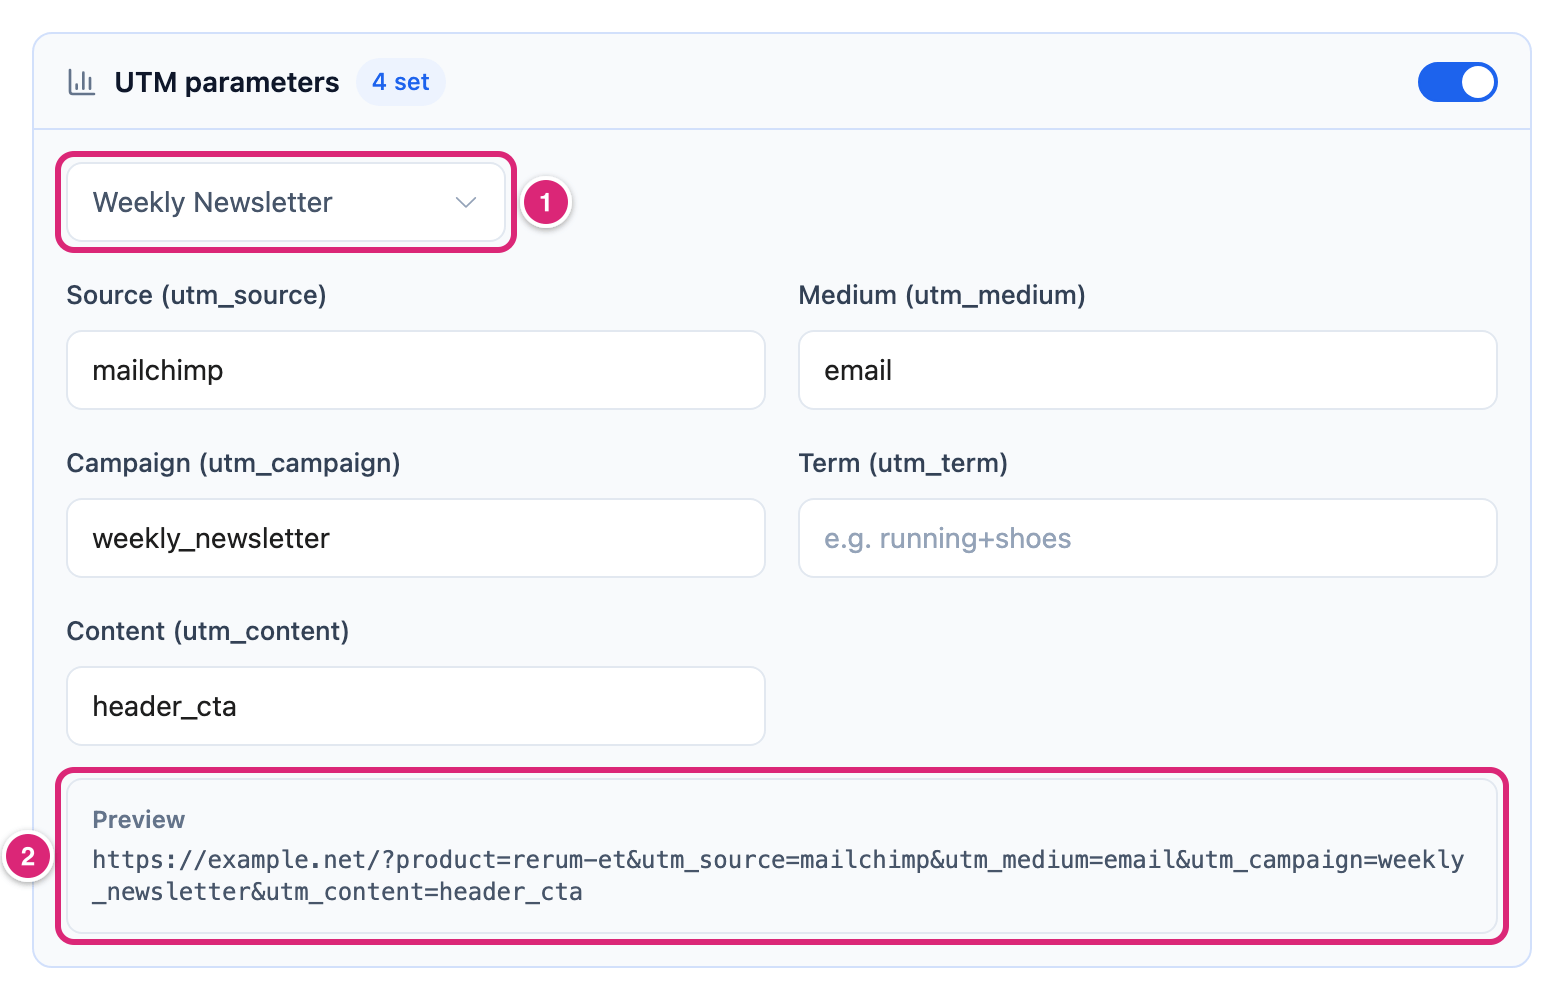Screen dimensions: 1564x1000
Task: Click the 'Preview' label
Action: [x=139, y=820]
